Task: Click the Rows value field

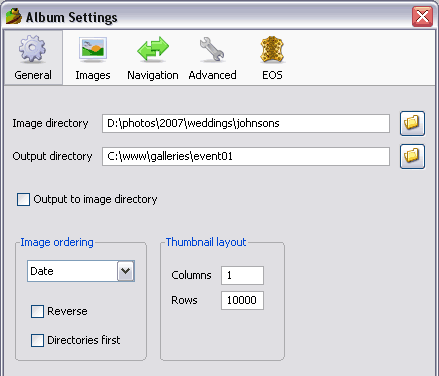Action: [242, 300]
